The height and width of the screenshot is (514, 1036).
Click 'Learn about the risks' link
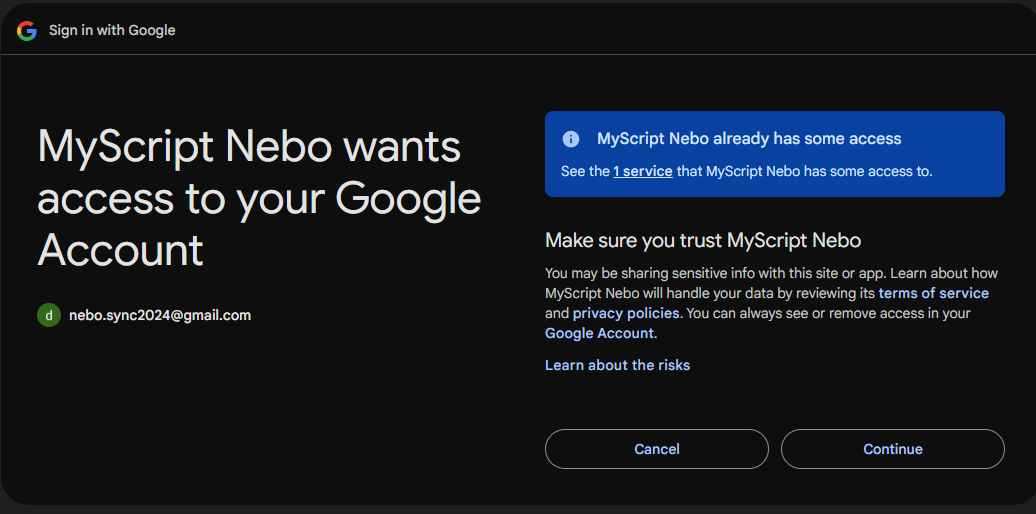[x=617, y=365]
